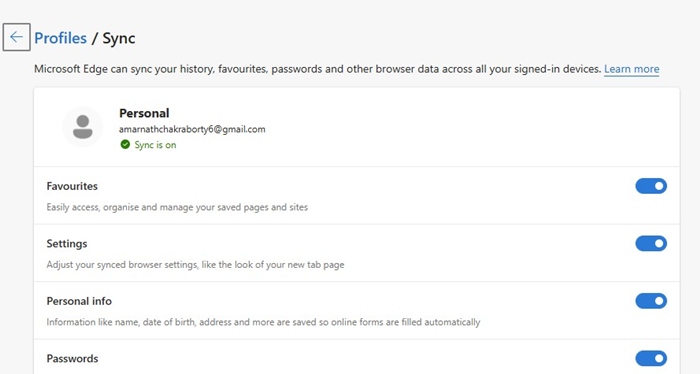Click the Personal info description about online forms

point(263,322)
